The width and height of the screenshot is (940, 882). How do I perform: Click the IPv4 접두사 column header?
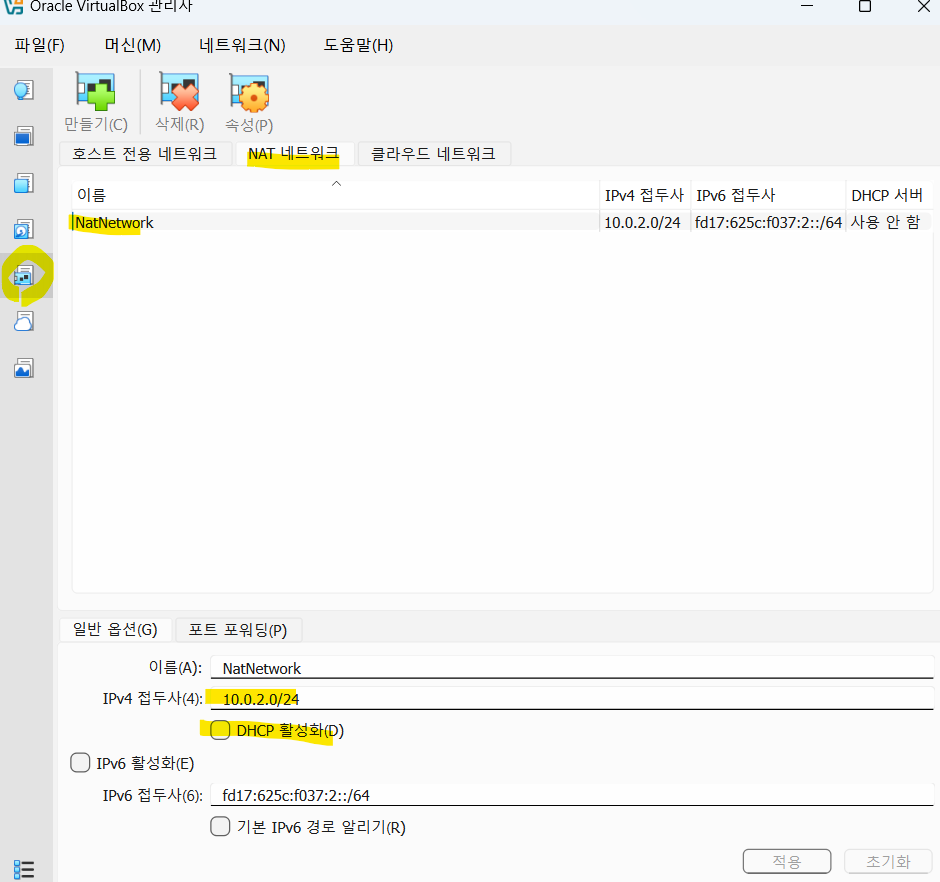(x=645, y=195)
